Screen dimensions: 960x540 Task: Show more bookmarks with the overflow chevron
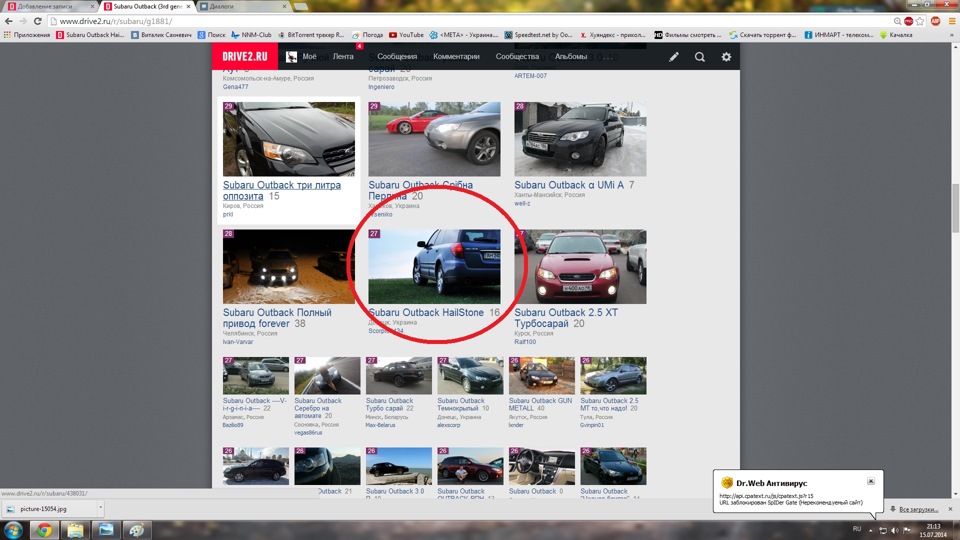pyautogui.click(x=951, y=35)
